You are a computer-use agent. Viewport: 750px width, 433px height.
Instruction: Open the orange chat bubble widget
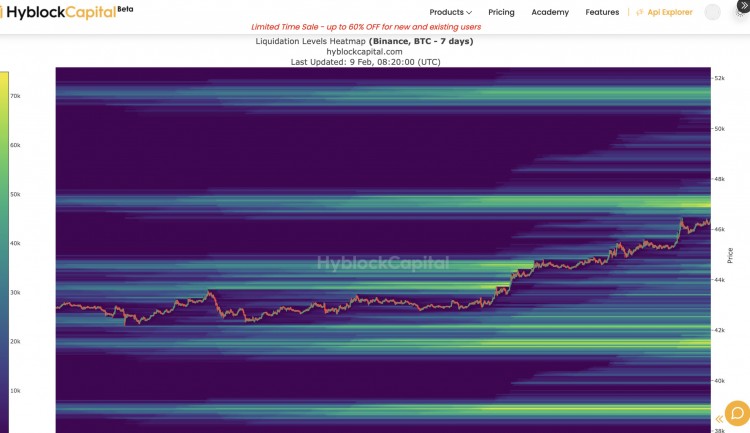(737, 413)
